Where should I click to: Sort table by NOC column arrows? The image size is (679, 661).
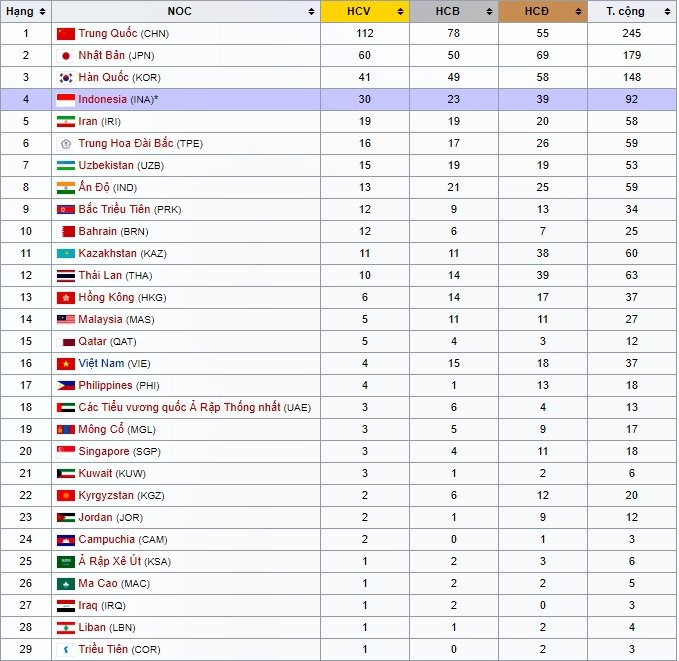311,12
